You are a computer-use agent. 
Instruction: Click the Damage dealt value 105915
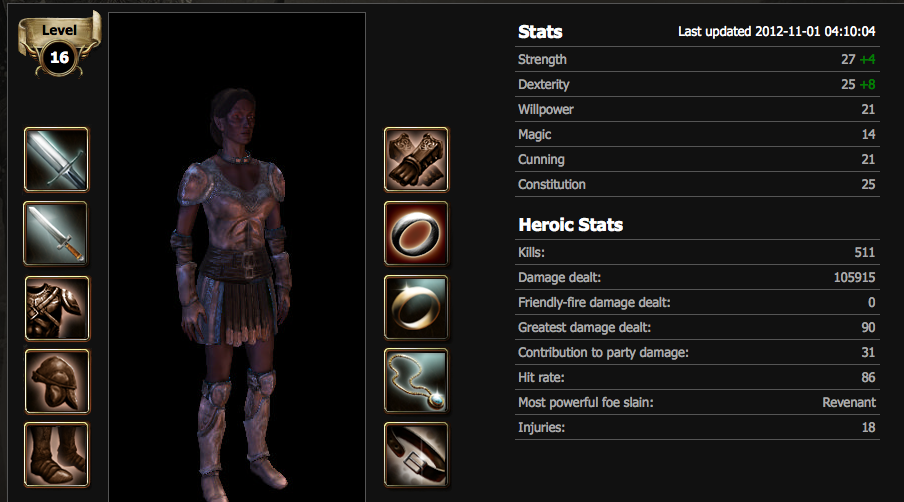[854, 277]
